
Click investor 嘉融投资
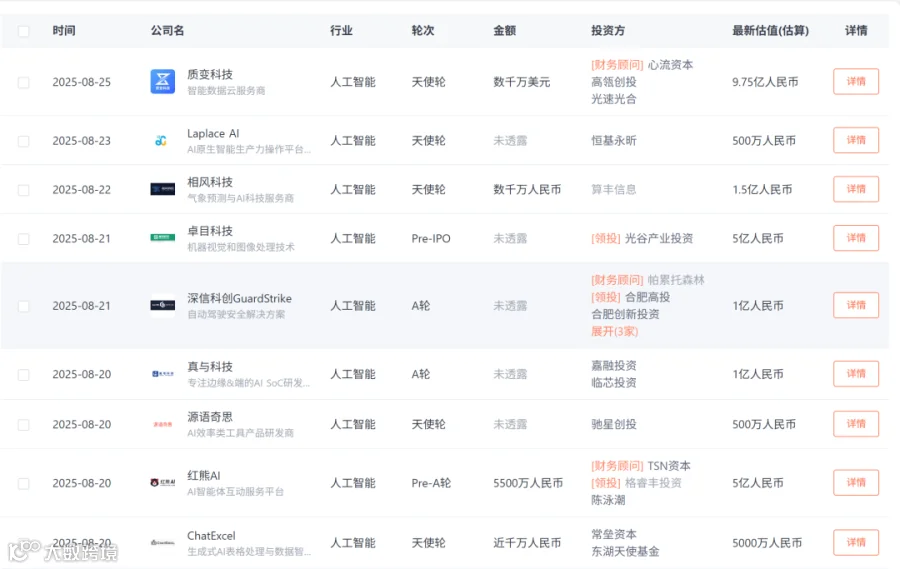[614, 366]
